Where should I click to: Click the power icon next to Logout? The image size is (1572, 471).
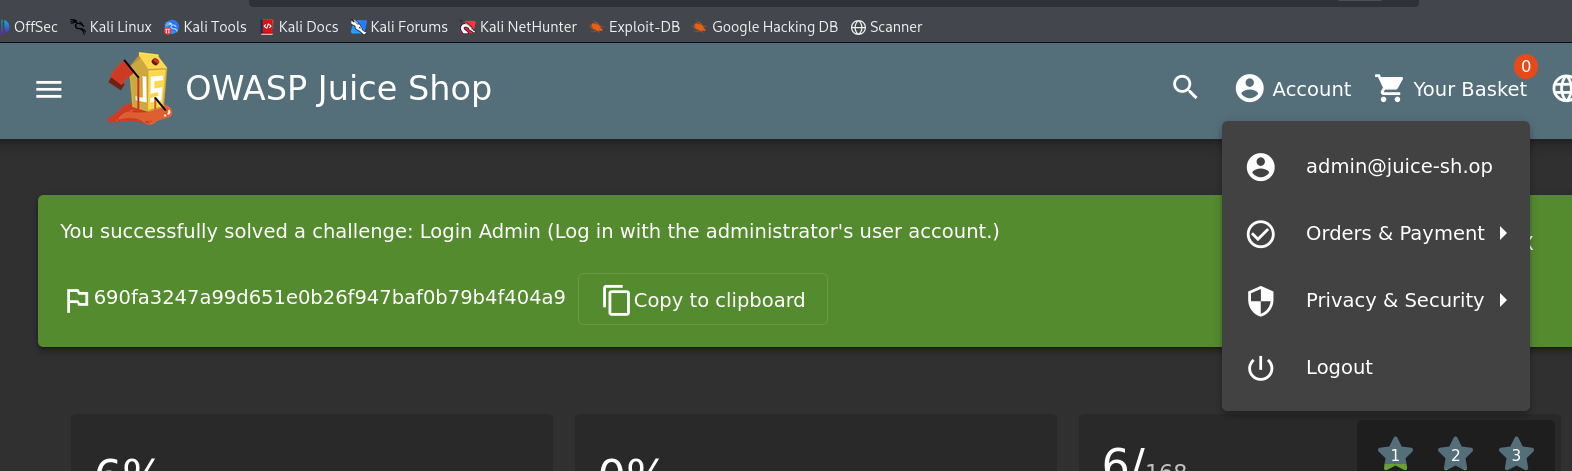(1261, 368)
